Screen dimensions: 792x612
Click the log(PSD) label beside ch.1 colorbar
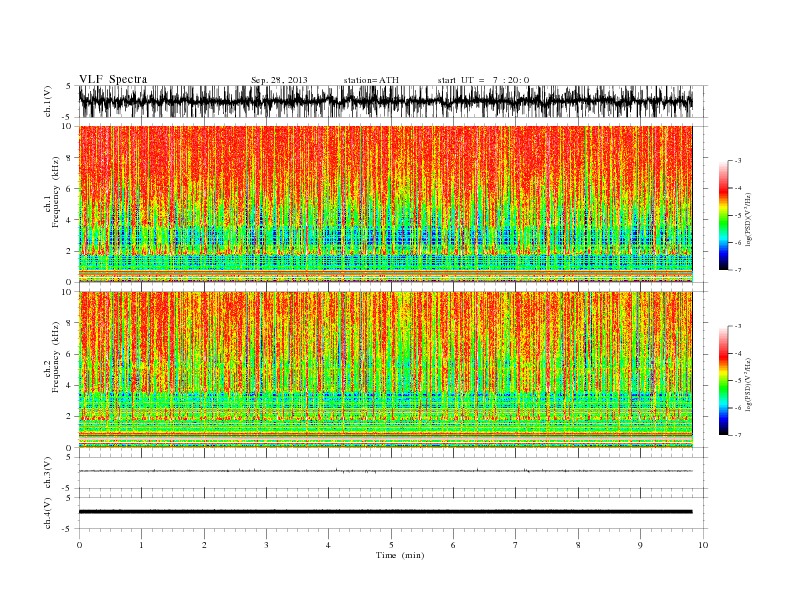(749, 219)
